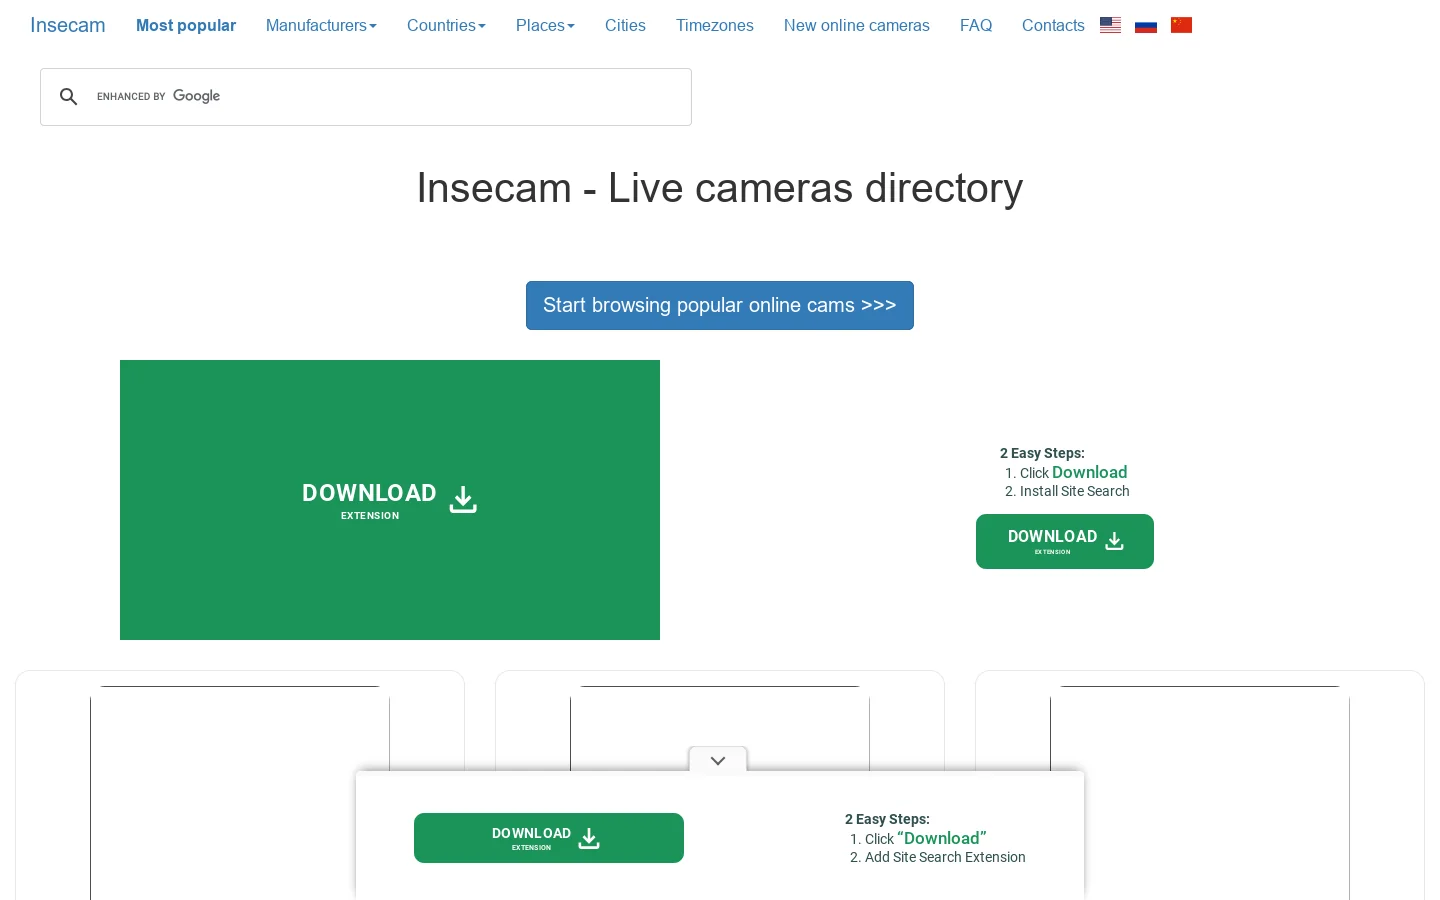Viewport: 1440px width, 900px height.
Task: Switch to Russian via the flag icon
Action: [1146, 25]
